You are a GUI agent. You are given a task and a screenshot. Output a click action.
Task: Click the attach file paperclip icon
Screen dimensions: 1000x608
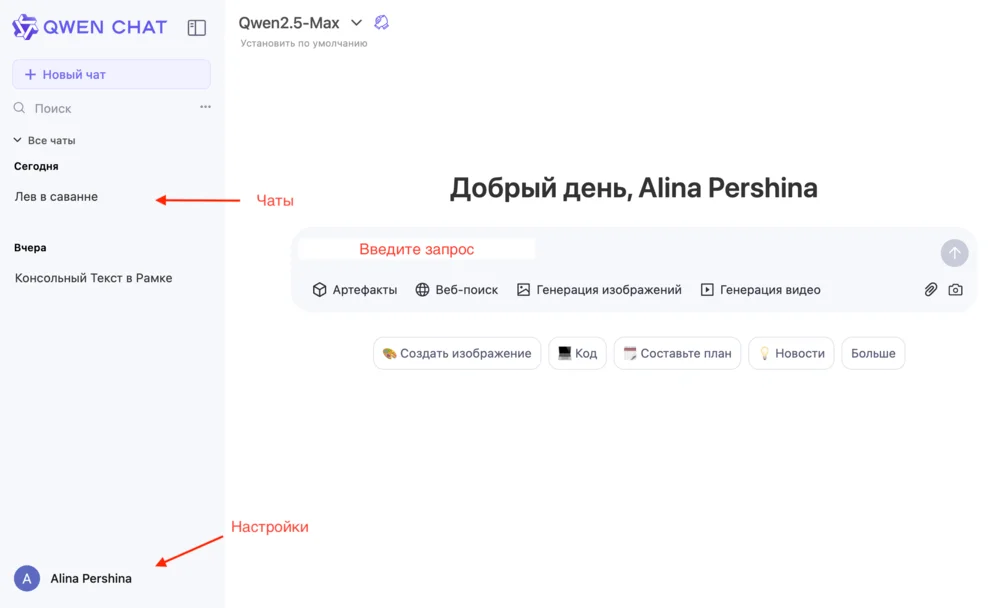(x=930, y=290)
